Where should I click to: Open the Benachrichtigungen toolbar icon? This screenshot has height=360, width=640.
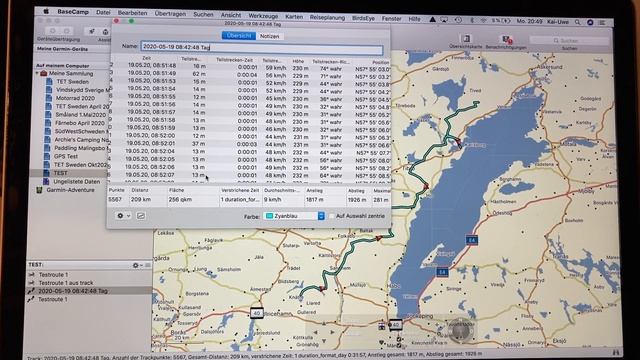click(x=507, y=40)
